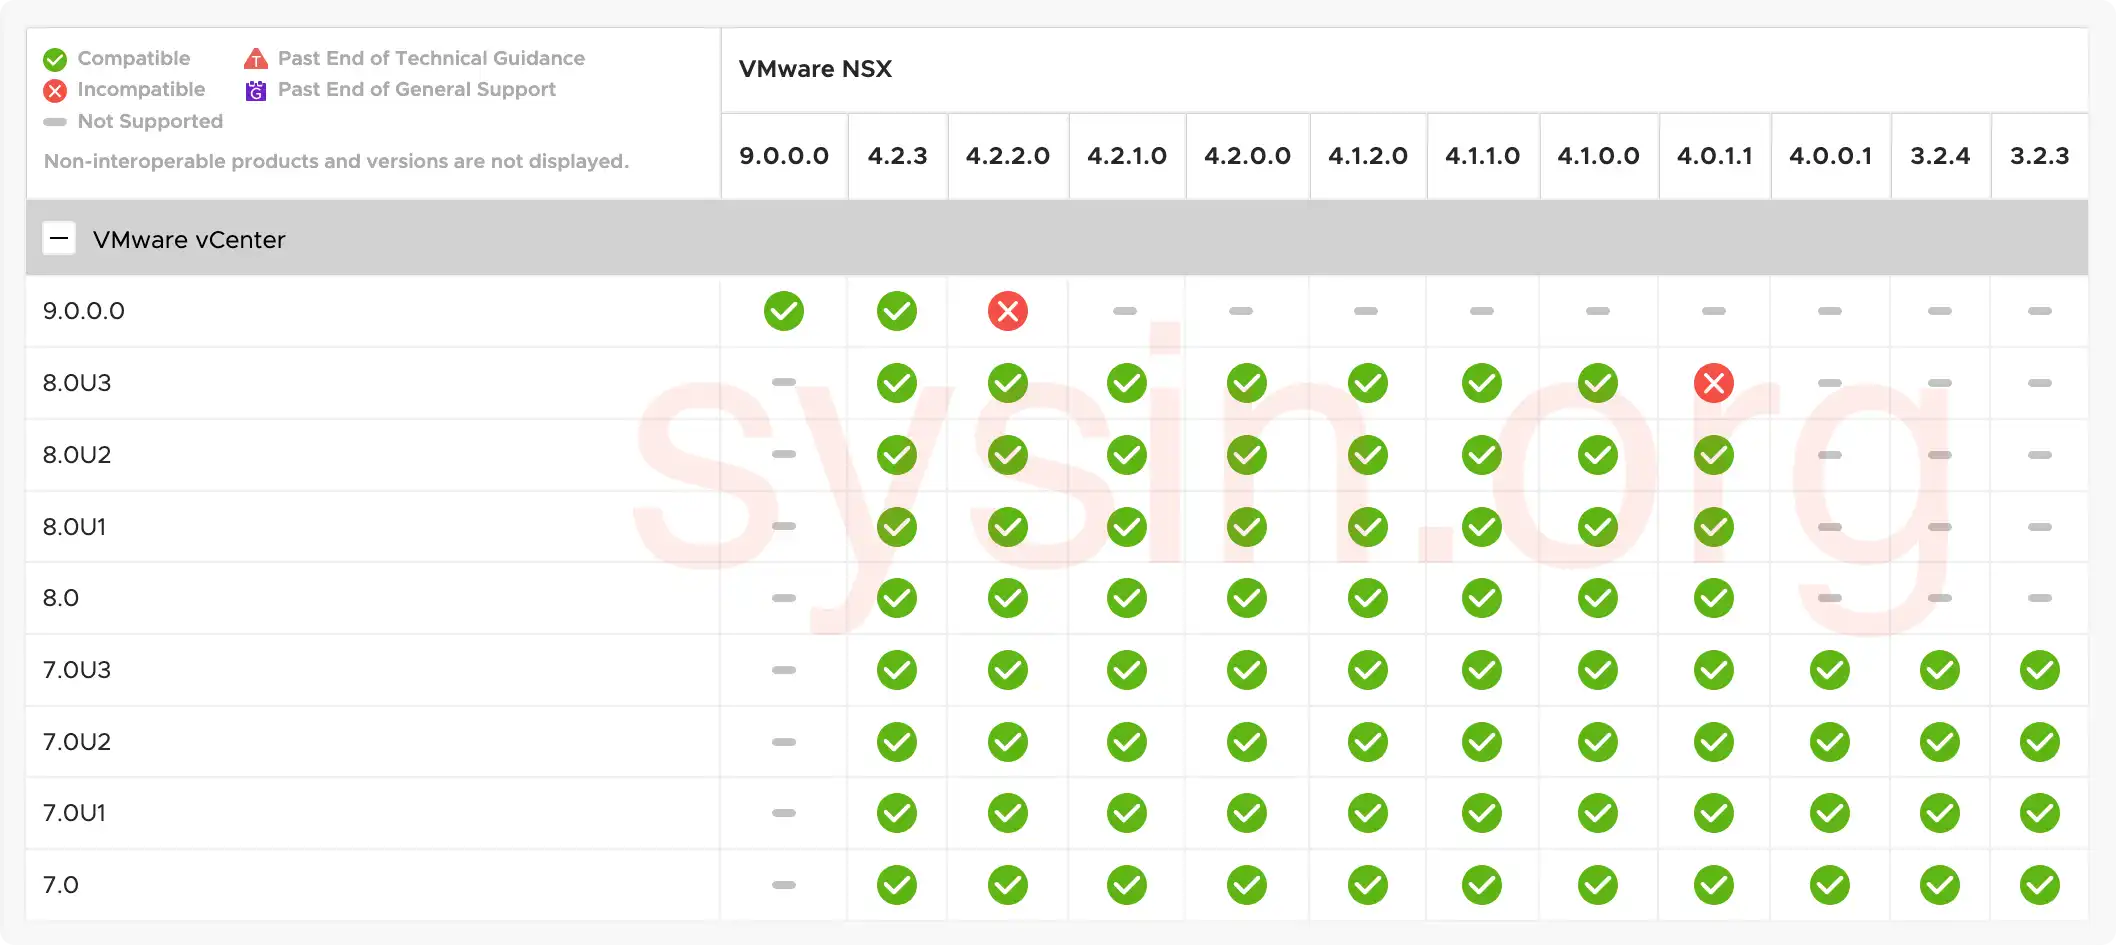Screen dimensions: 2116x945
Task: Select the Compatible checkmark for 8.0U2 under NSX 4.2.3
Action: tap(897, 455)
